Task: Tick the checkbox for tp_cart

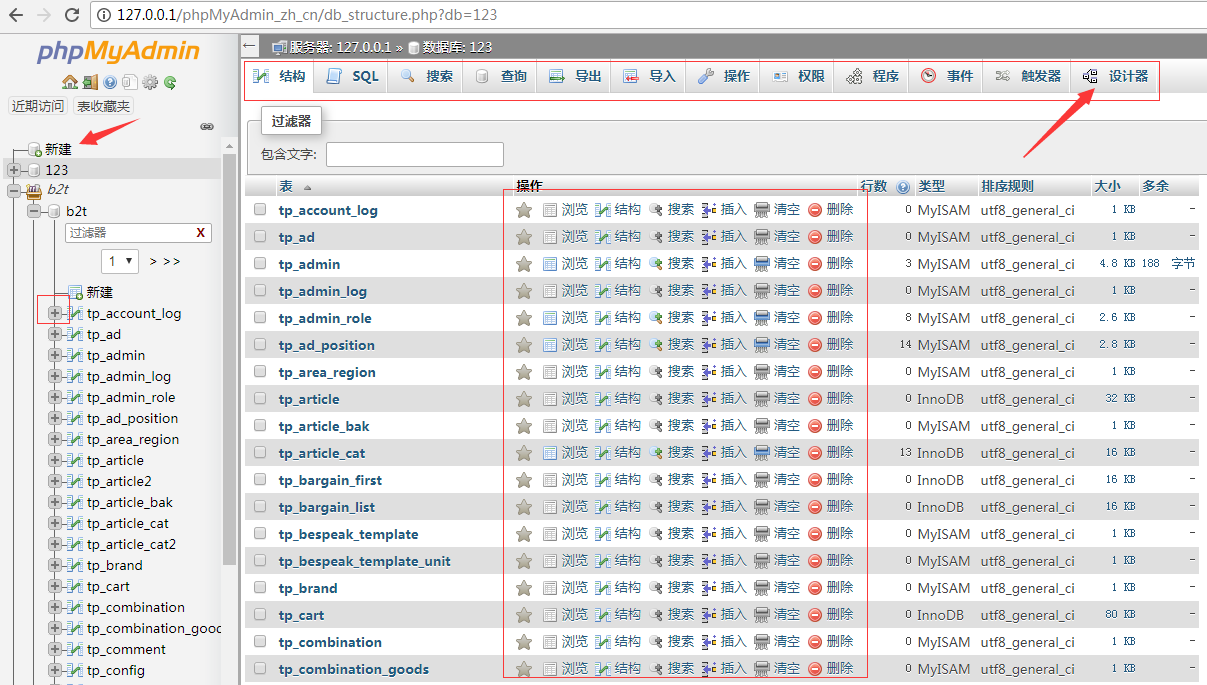Action: pos(259,615)
